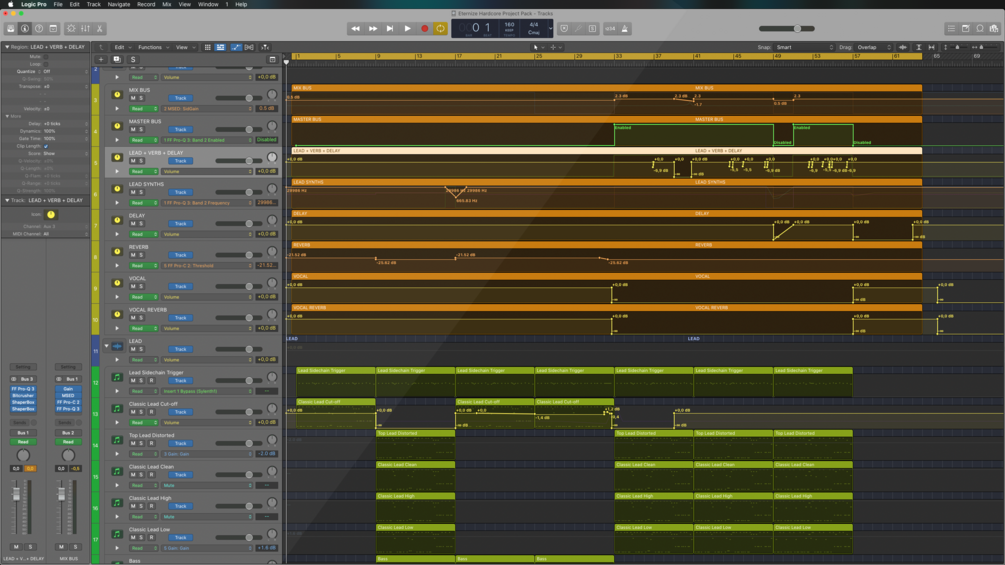
Task: Click the Track button on DELAY track
Action: pos(181,224)
